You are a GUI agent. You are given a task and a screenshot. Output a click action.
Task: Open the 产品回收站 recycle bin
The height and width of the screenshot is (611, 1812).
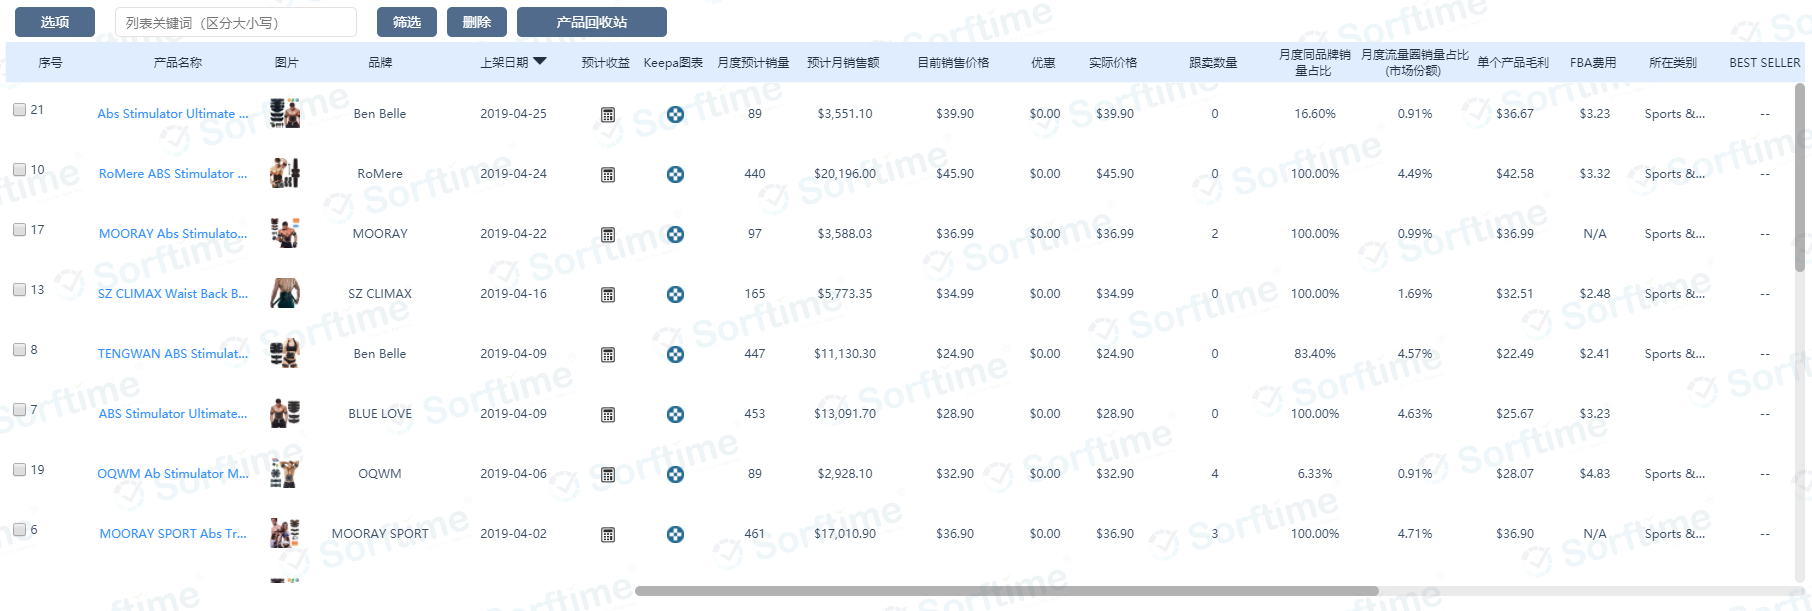click(x=591, y=22)
